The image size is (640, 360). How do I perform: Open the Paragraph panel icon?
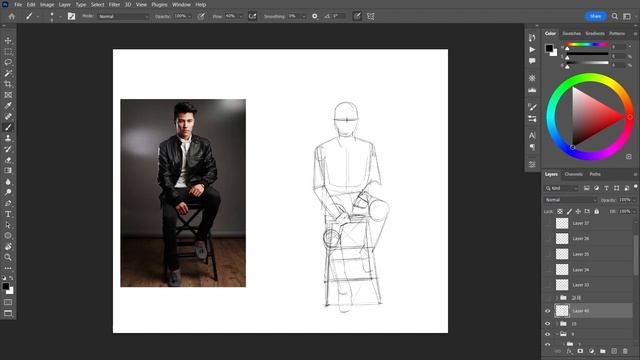pyautogui.click(x=532, y=147)
